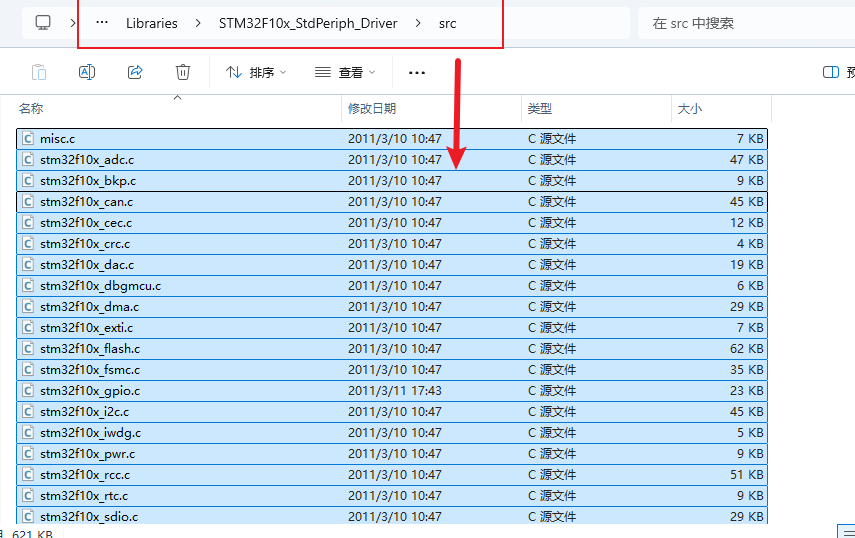
Task: Focus the search src box
Action: click(746, 23)
